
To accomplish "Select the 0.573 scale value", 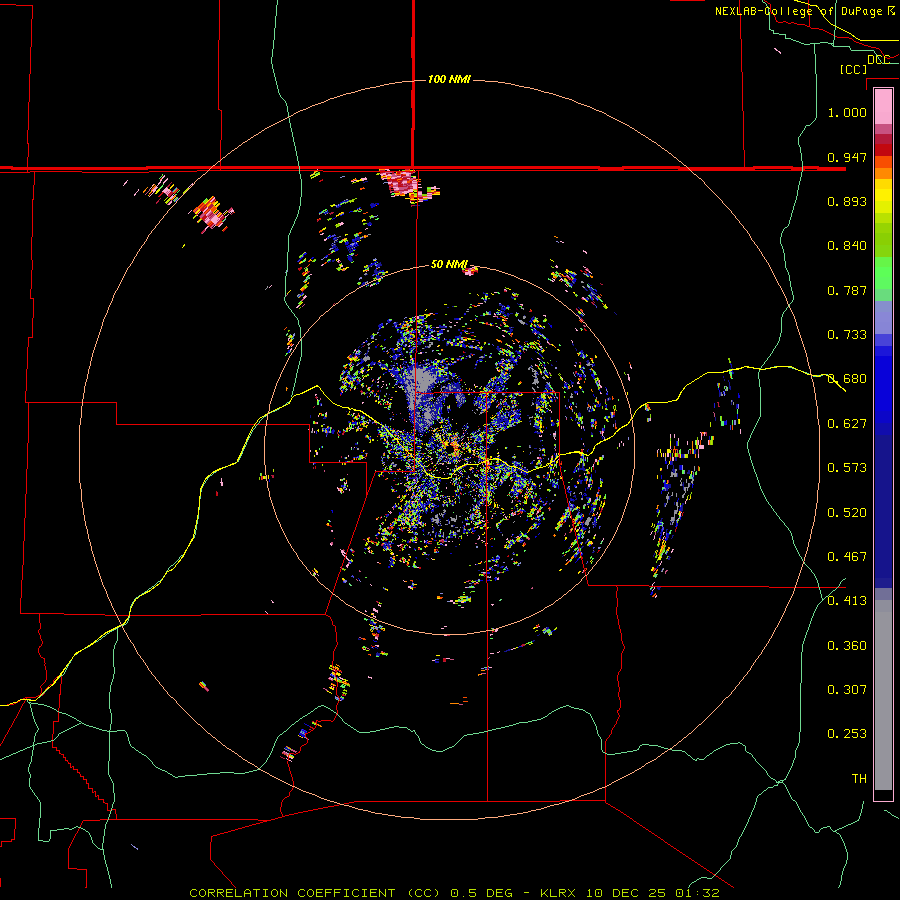I will 847,468.
